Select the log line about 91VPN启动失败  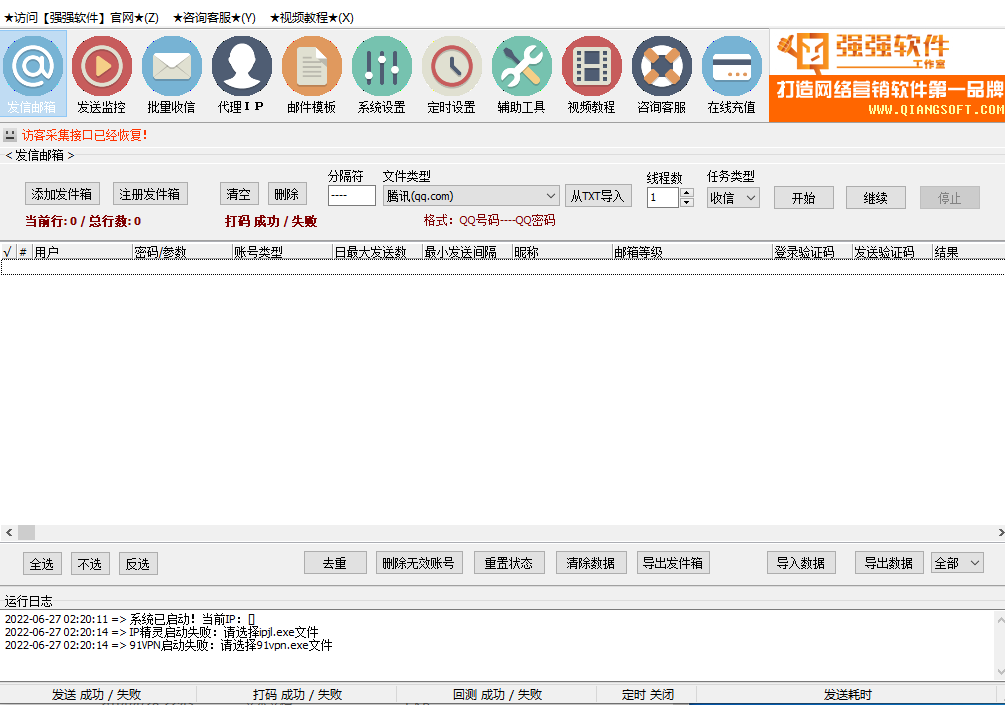pyautogui.click(x=169, y=645)
